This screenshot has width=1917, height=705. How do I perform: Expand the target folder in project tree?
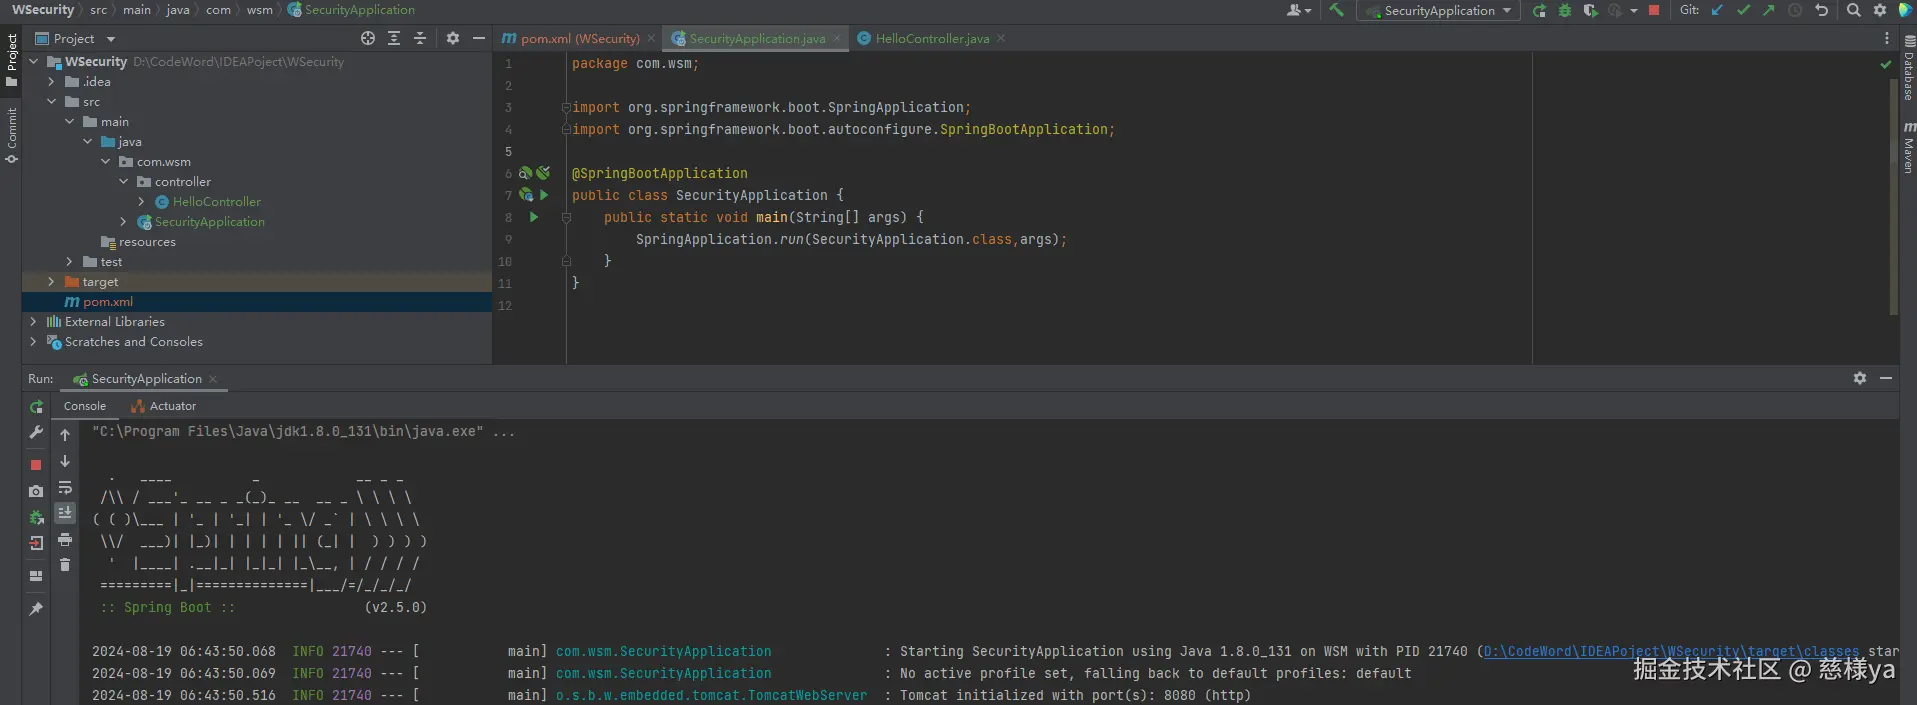click(51, 282)
